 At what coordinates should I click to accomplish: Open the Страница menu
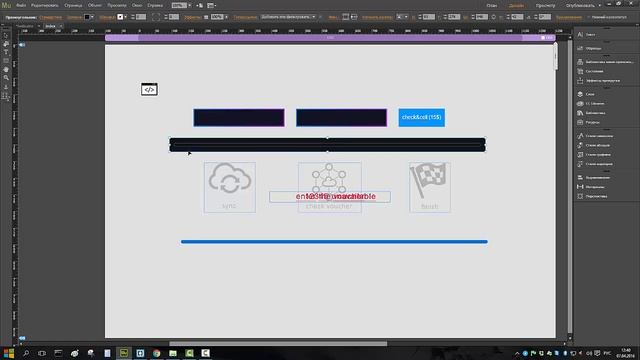point(73,6)
